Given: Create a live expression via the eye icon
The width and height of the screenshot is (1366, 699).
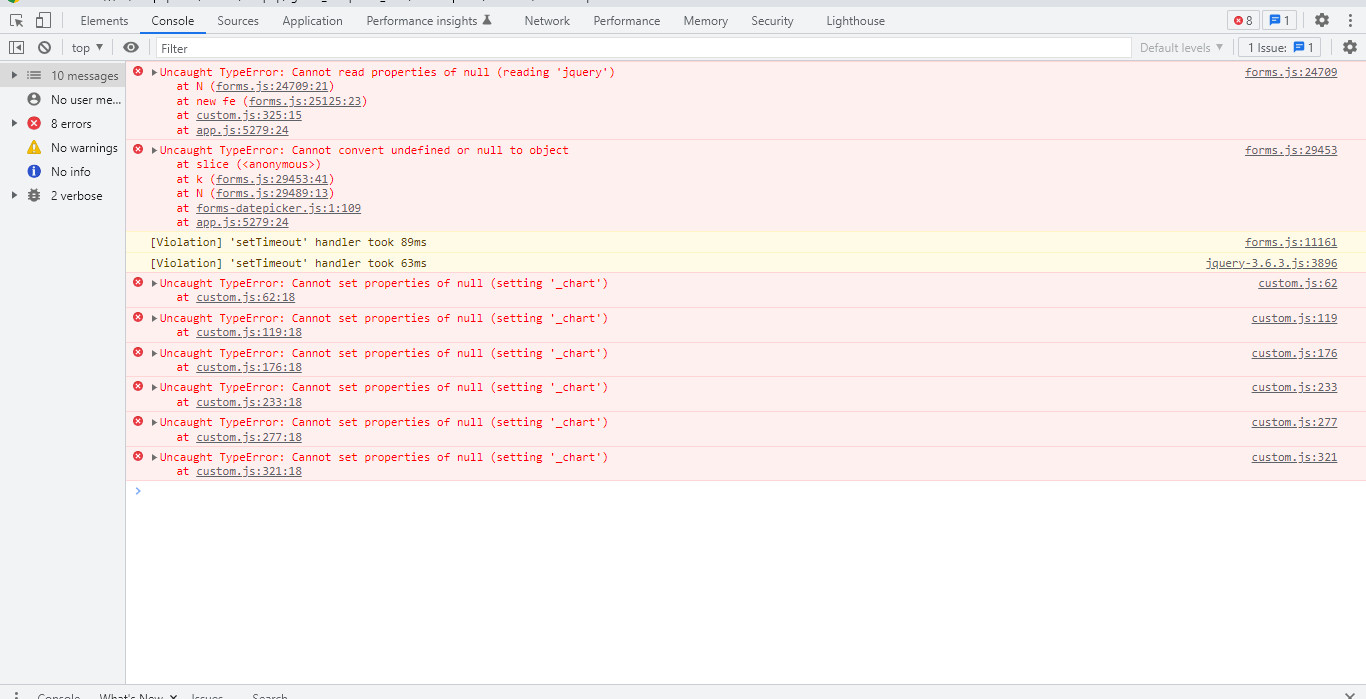Looking at the screenshot, I should (x=130, y=47).
